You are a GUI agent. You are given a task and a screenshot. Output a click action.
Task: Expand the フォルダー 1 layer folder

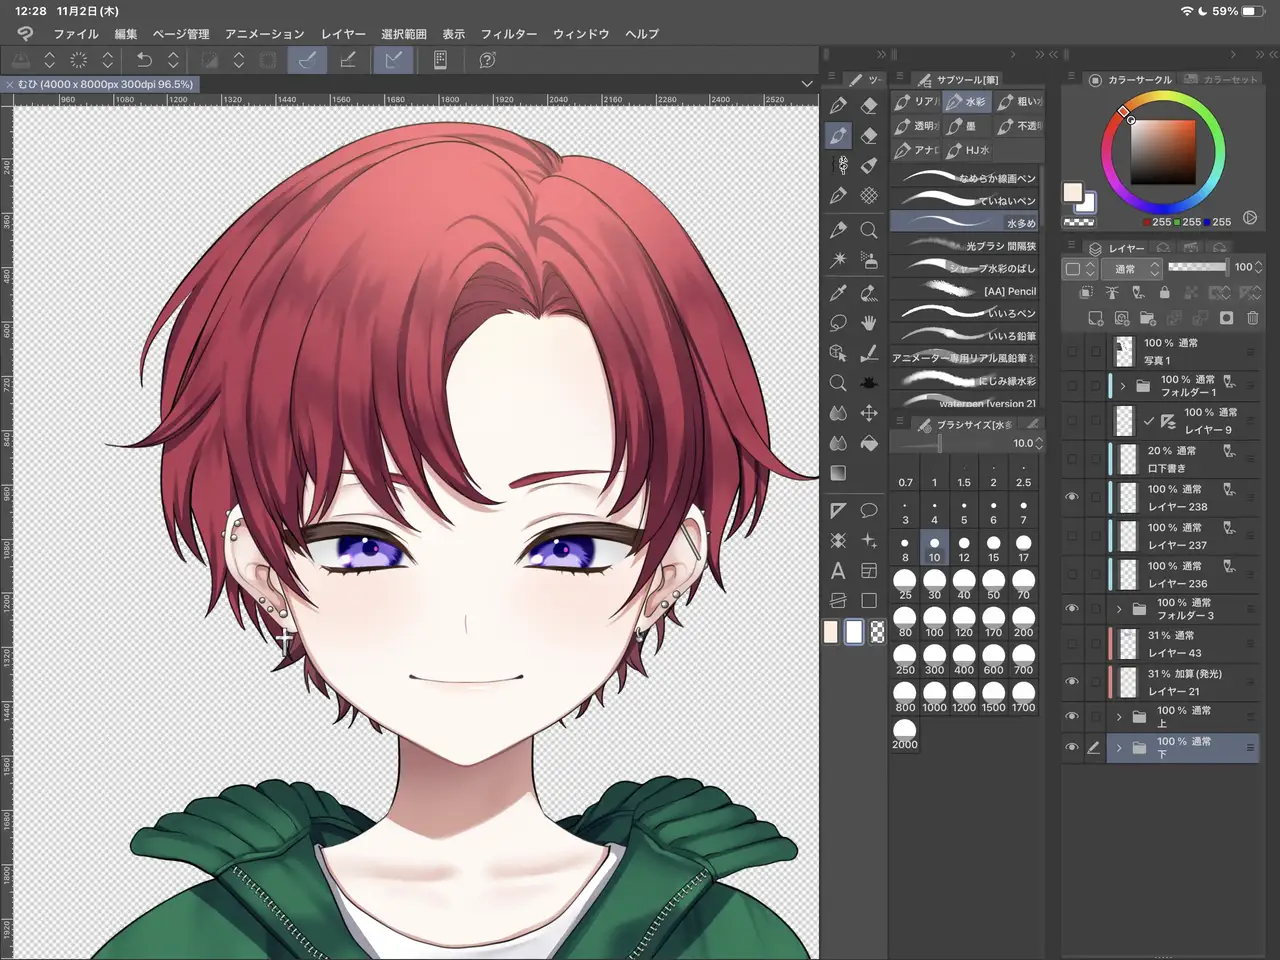[1123, 386]
